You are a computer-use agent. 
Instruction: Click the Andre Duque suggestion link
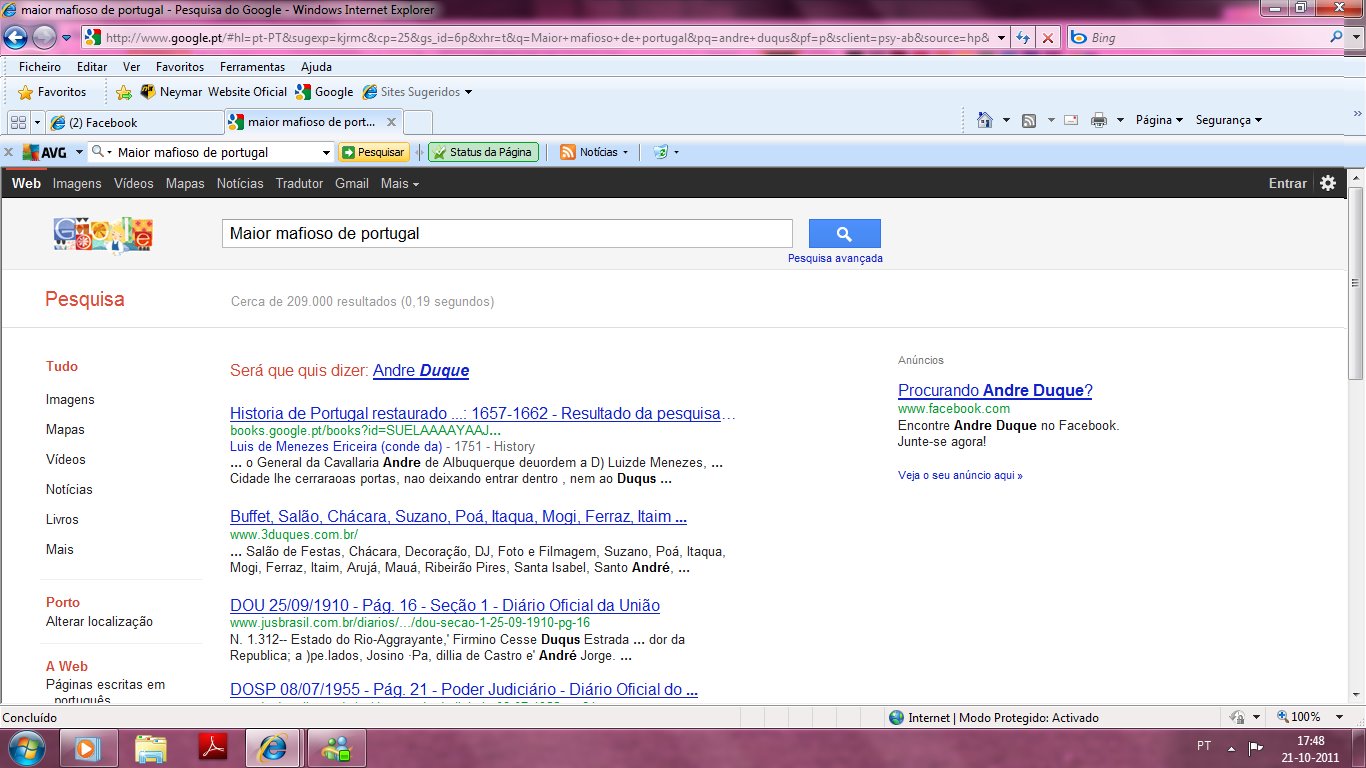[421, 371]
